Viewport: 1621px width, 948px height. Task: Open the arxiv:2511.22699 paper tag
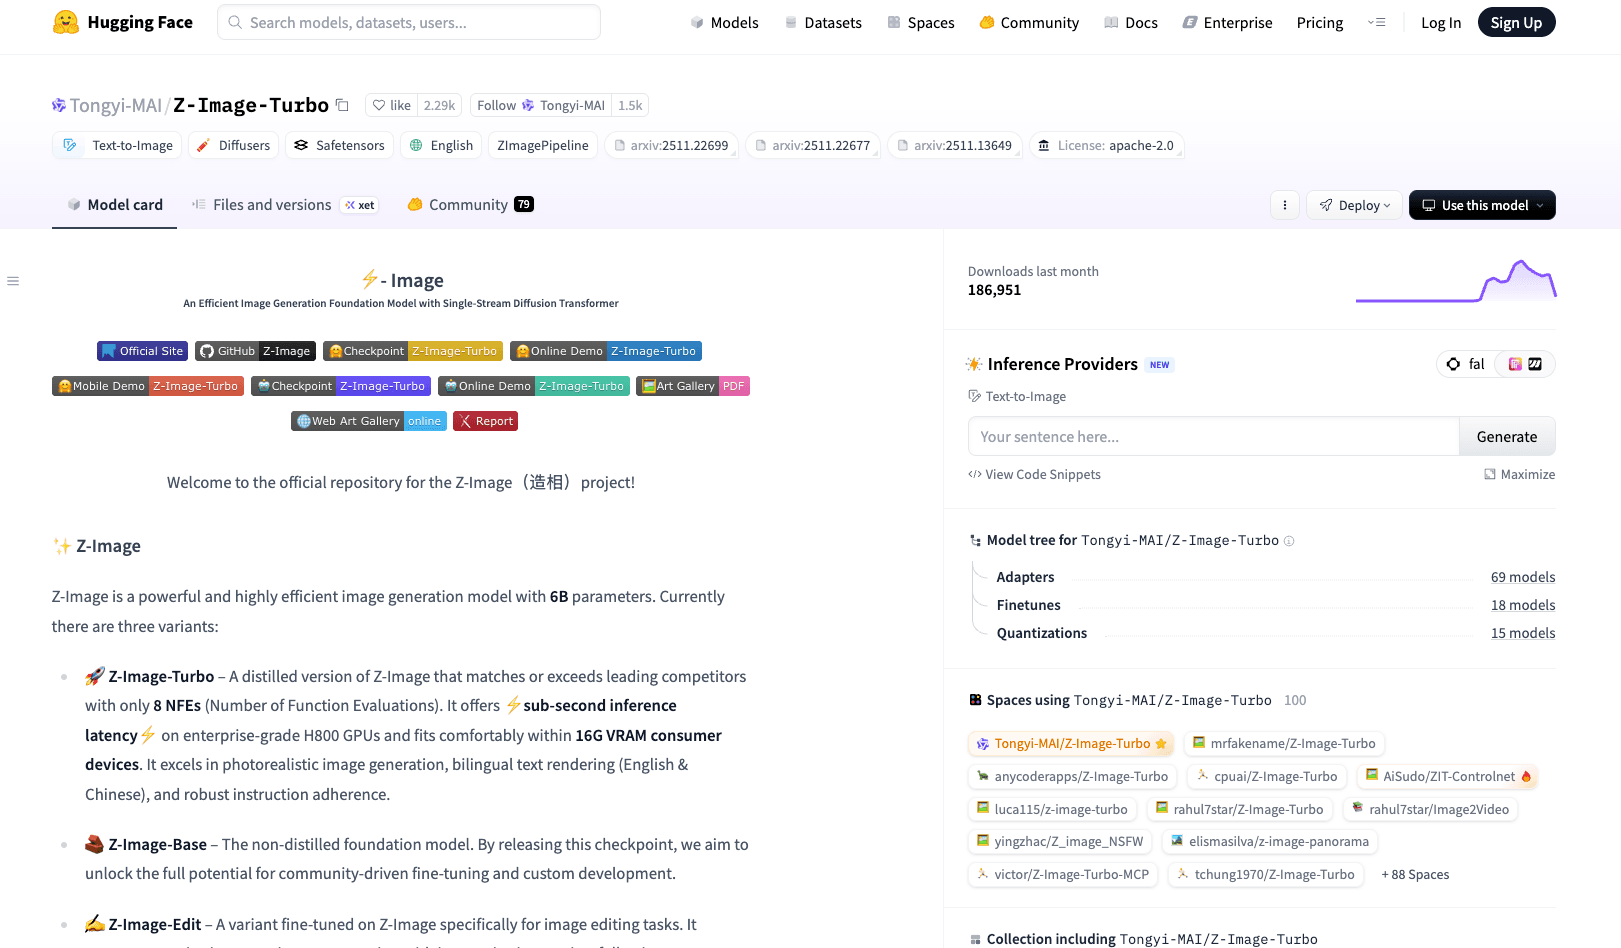tap(671, 145)
